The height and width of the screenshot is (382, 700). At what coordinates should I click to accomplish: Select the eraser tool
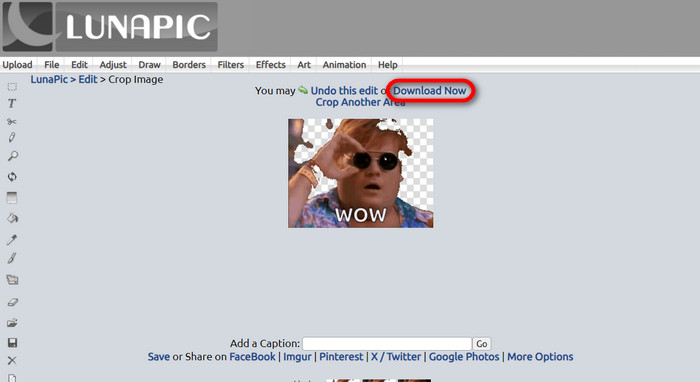[12, 302]
